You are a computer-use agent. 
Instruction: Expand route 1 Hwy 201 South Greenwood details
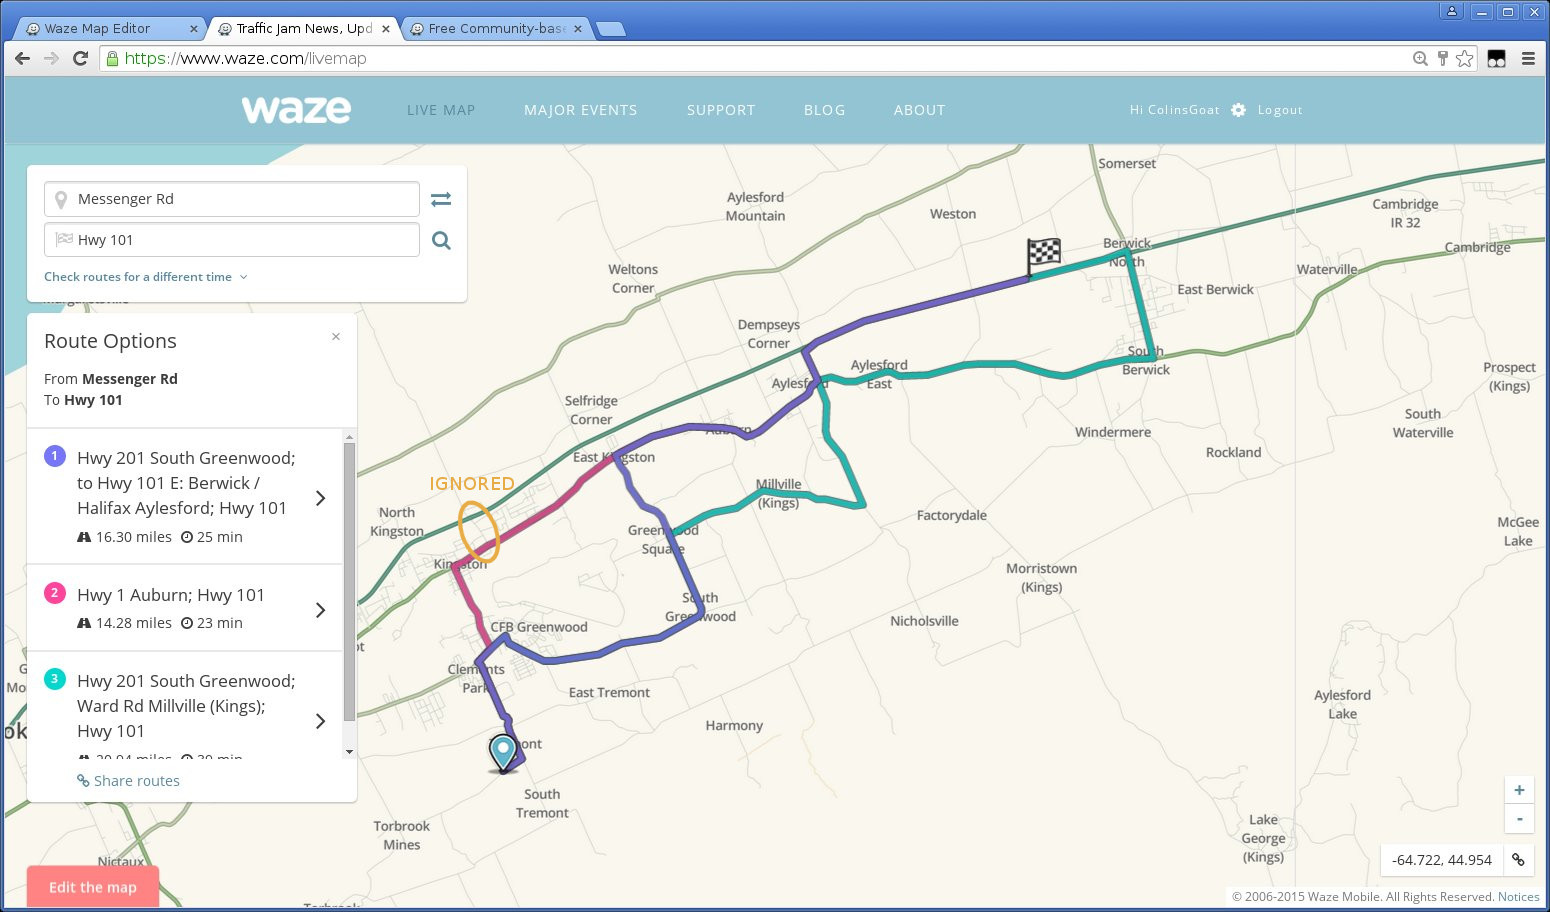tap(320, 498)
